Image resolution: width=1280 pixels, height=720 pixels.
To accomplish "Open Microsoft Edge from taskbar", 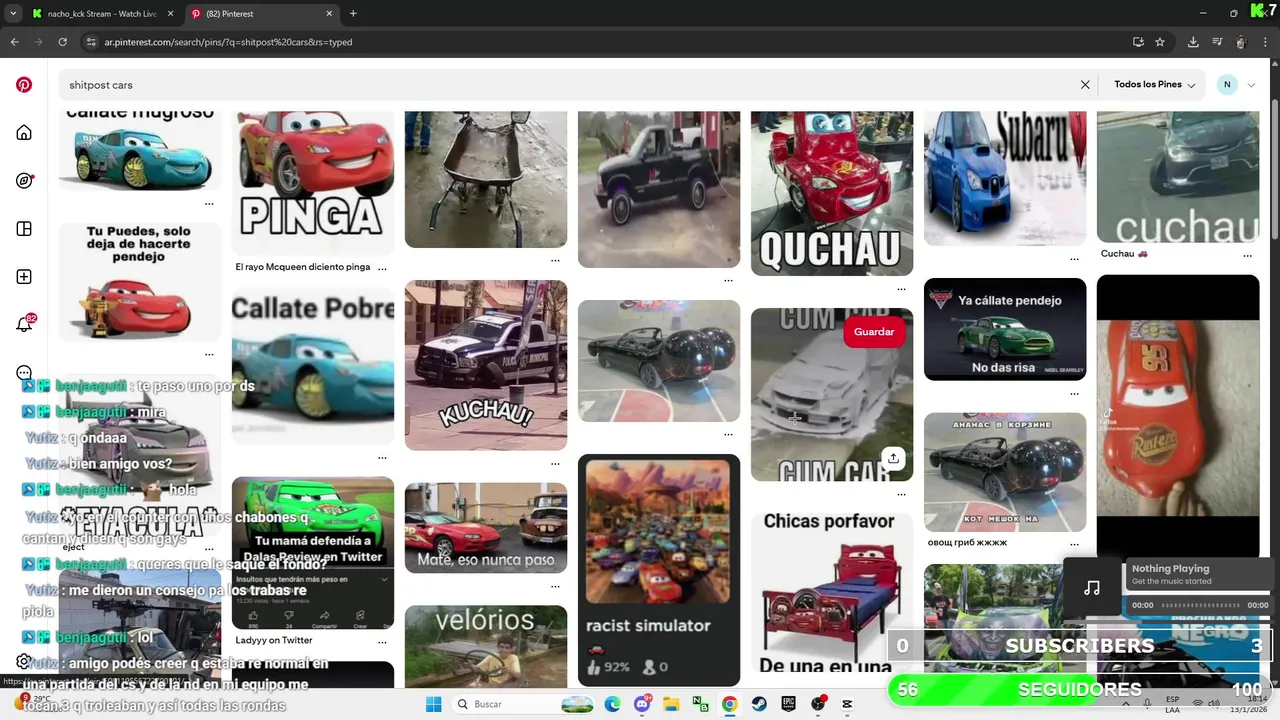I will [612, 704].
